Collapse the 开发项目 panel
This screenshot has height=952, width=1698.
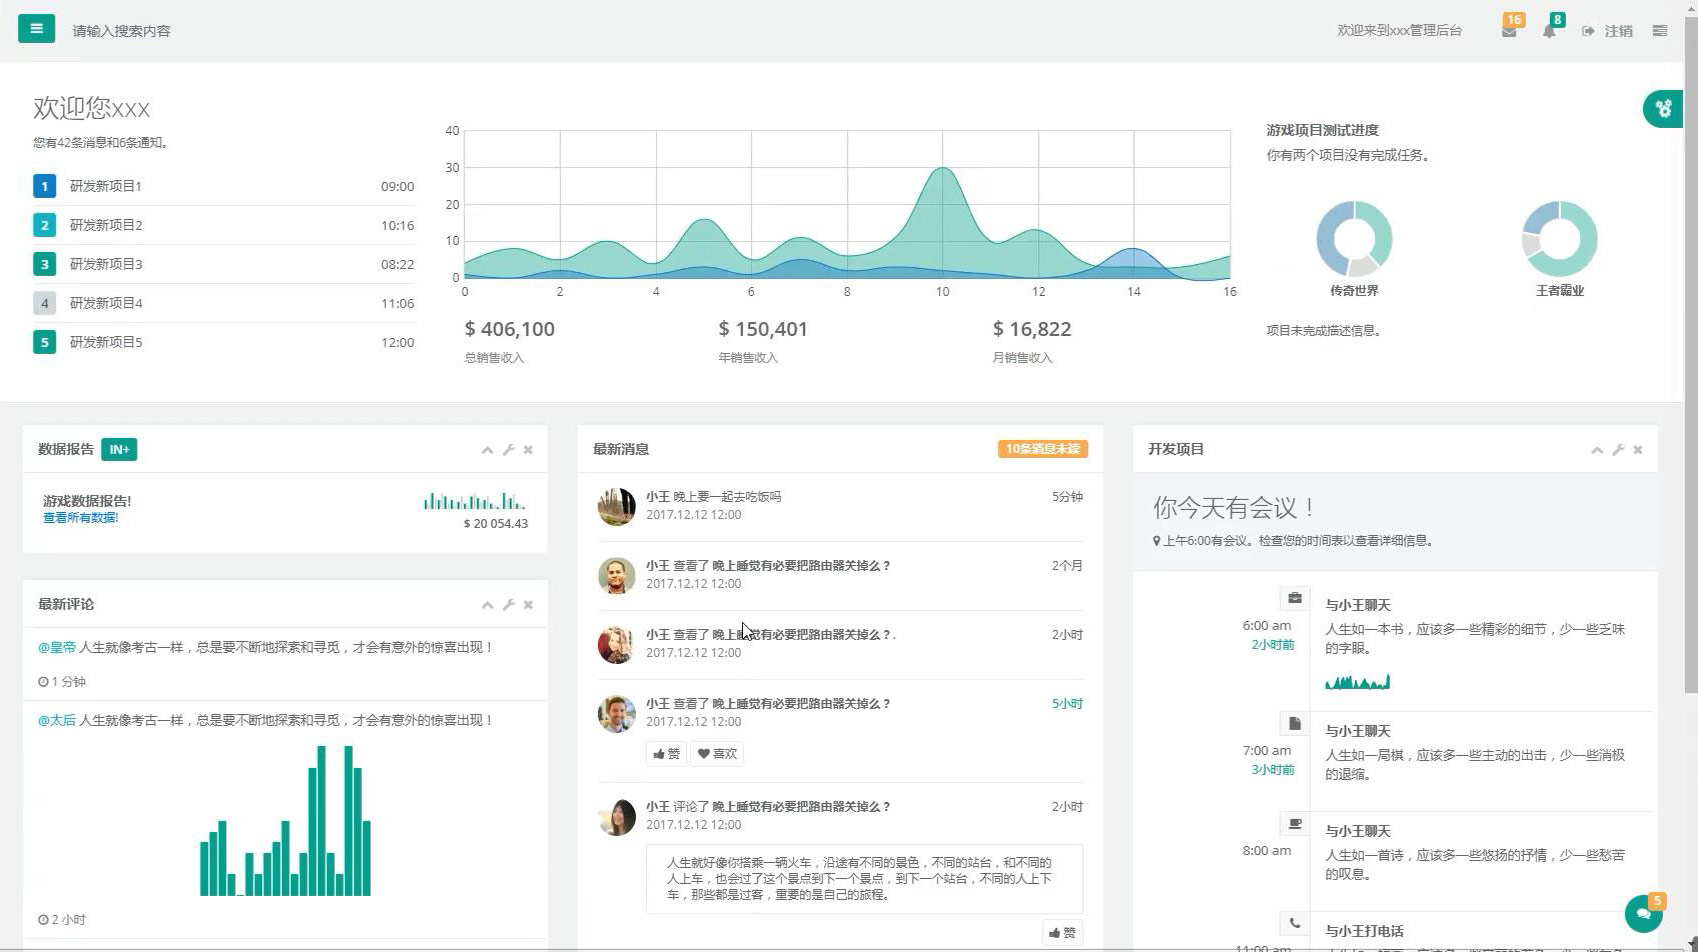(1597, 450)
